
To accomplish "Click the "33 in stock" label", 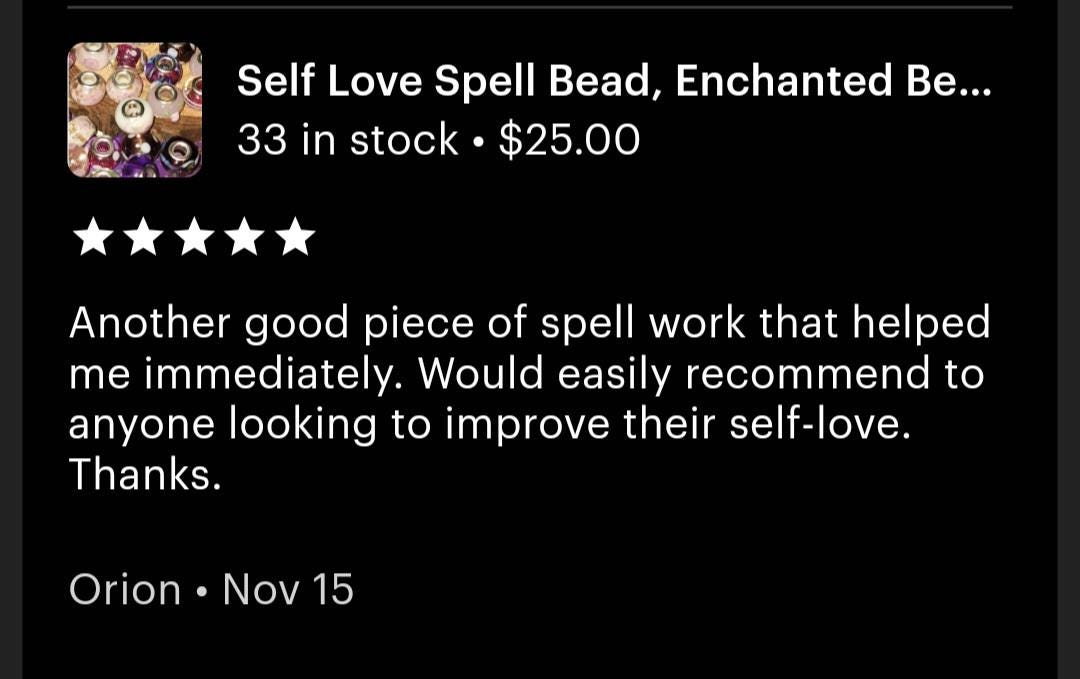I will [x=348, y=140].
